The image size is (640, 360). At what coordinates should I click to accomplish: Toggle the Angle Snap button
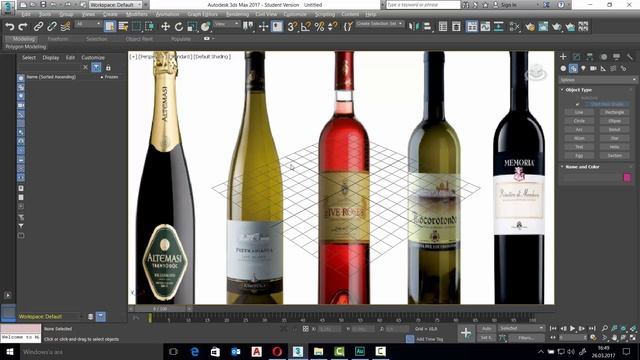306,27
